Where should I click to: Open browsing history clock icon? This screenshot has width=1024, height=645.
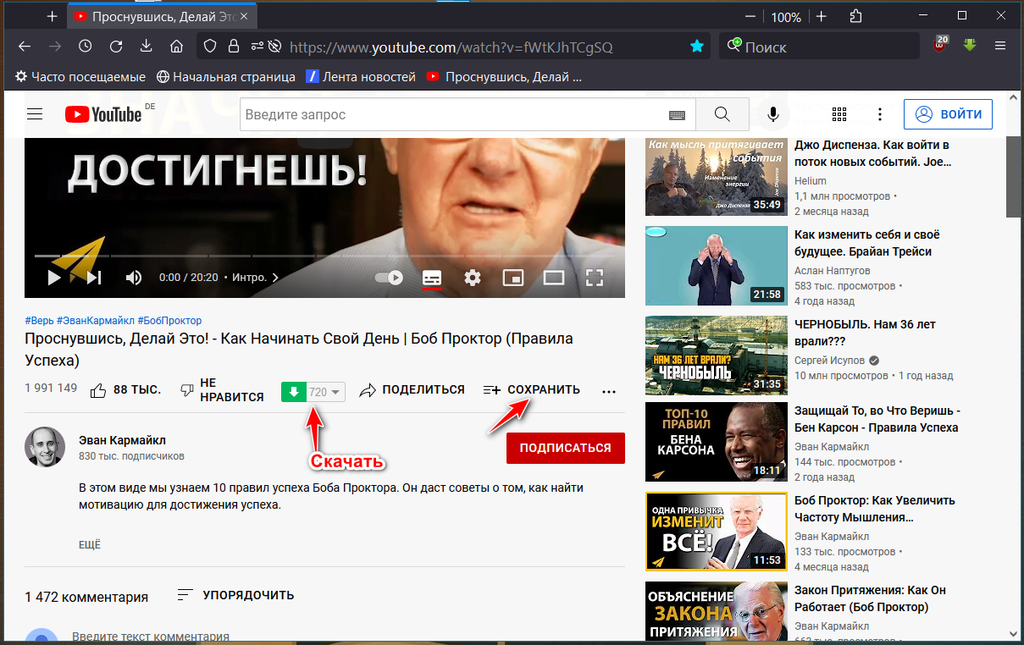point(86,46)
